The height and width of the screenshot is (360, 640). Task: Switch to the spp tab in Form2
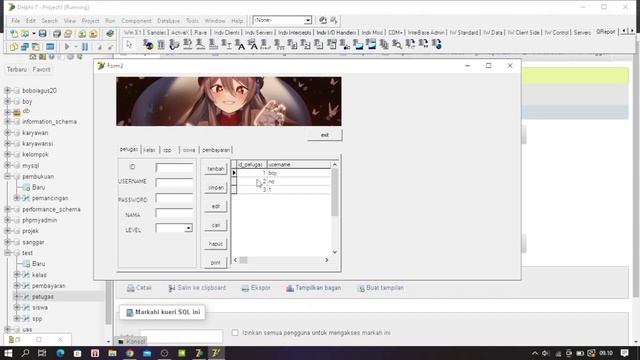point(167,150)
